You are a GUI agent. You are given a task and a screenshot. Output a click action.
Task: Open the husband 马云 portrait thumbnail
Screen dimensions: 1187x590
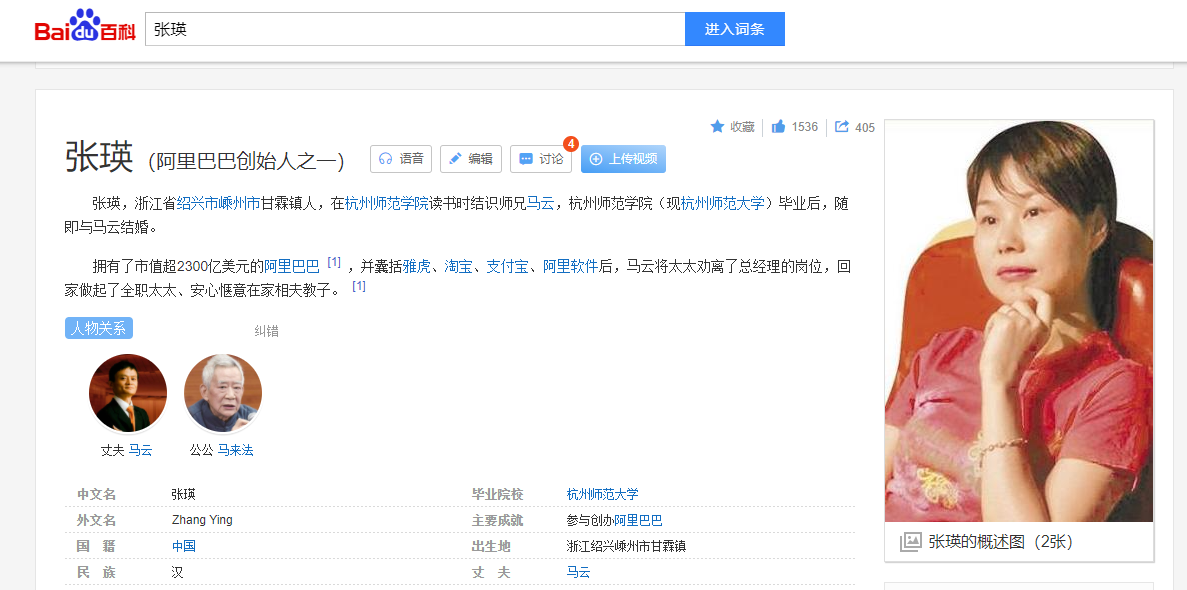pyautogui.click(x=128, y=393)
